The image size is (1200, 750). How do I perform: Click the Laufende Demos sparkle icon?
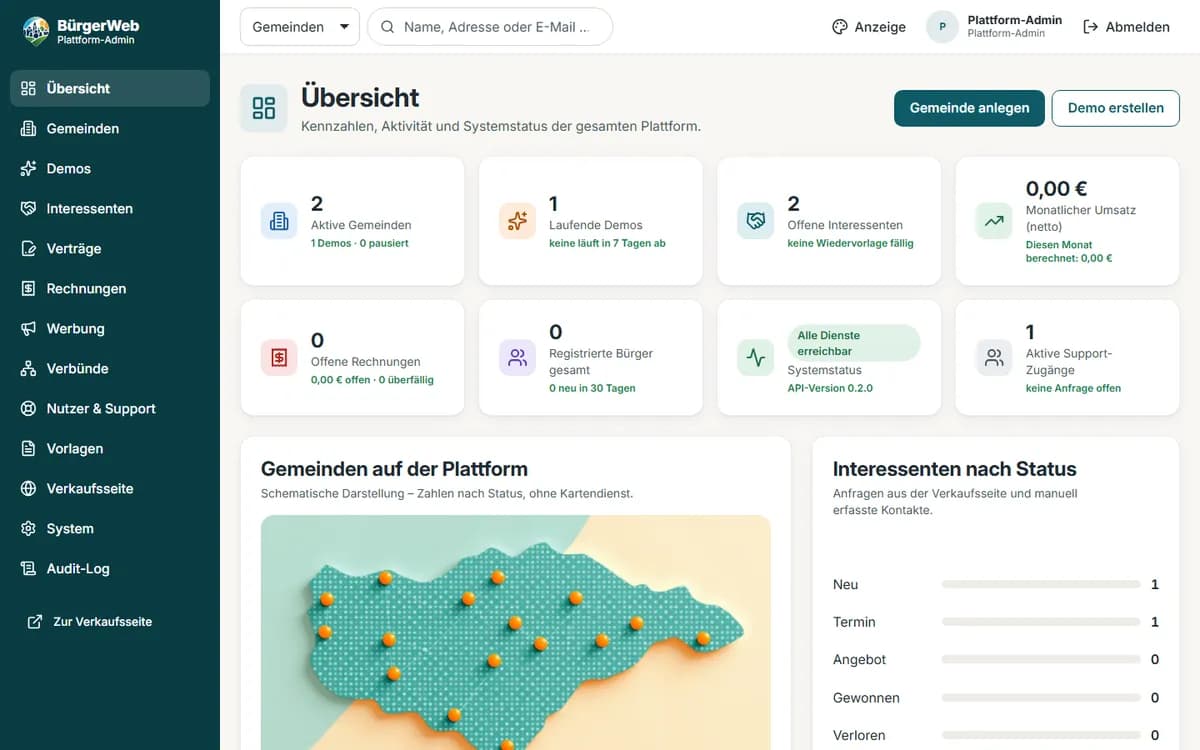pos(517,221)
